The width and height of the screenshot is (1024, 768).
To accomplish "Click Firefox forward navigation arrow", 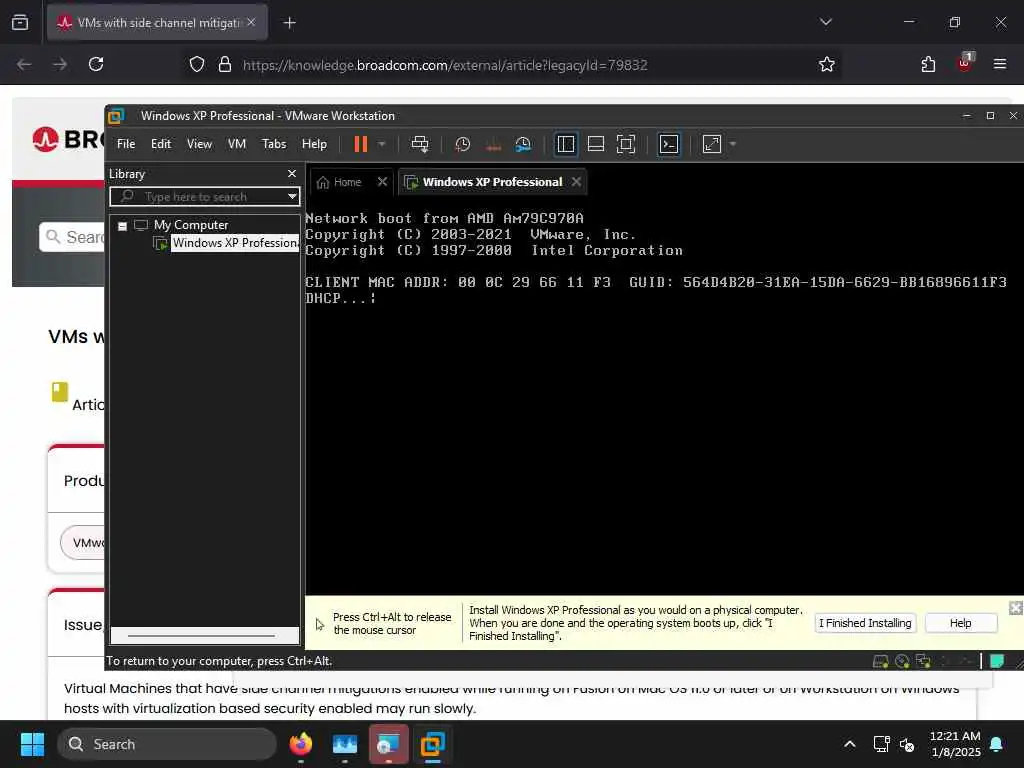I will [60, 64].
